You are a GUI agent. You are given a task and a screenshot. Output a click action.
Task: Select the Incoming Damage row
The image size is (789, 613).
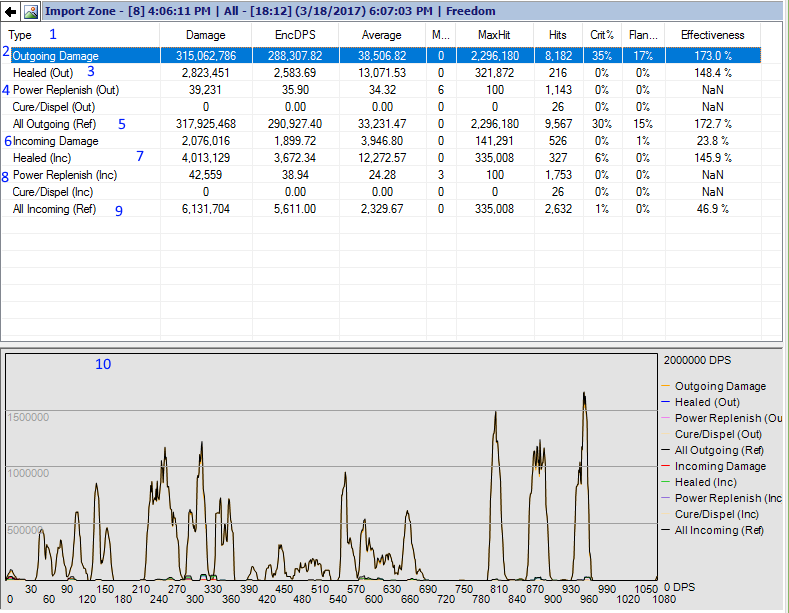click(x=55, y=141)
